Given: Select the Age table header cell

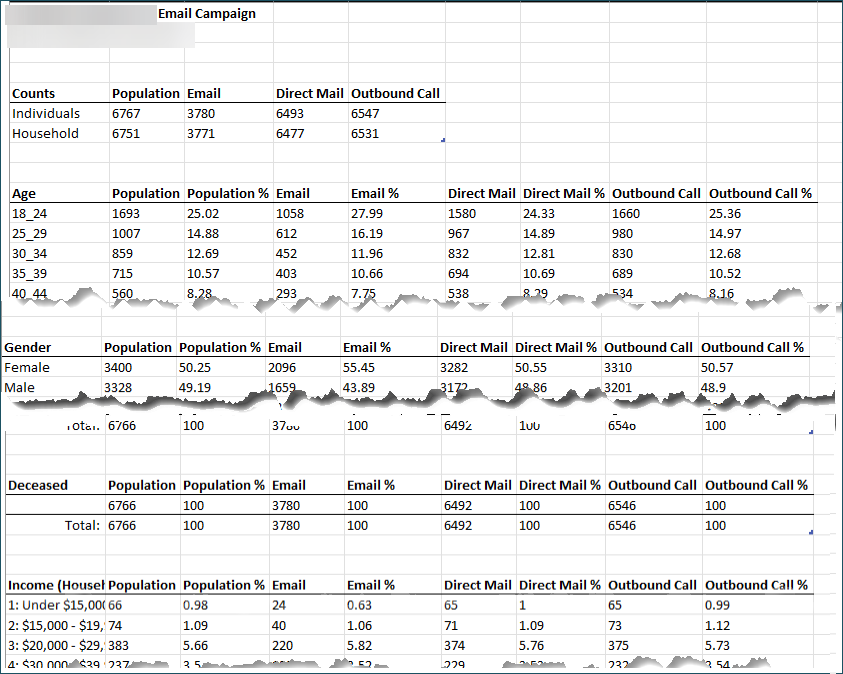Looking at the screenshot, I should coord(24,193).
